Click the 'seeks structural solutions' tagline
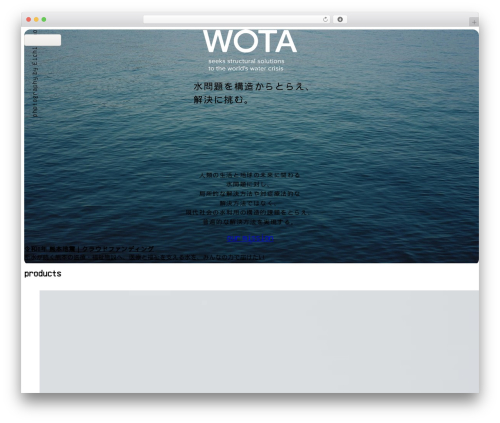 246,61
